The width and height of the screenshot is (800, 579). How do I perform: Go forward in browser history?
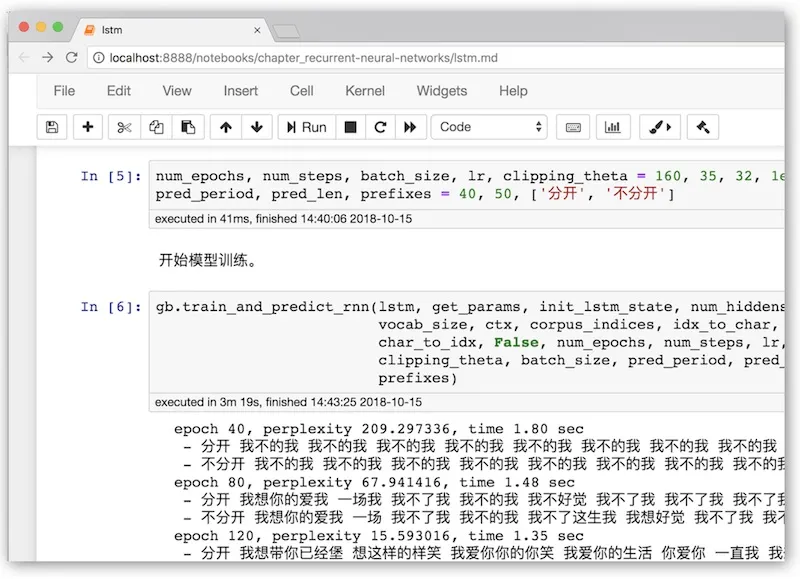(x=47, y=58)
